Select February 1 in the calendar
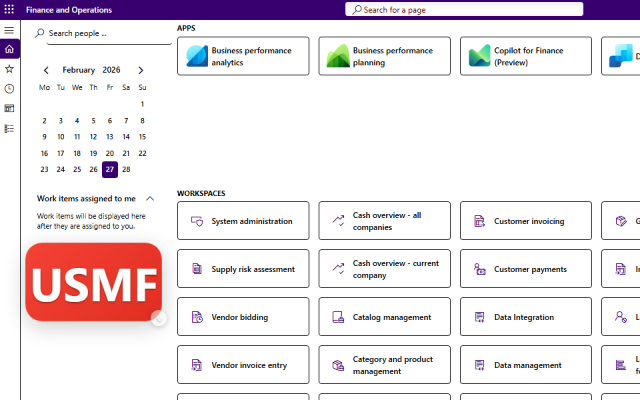The width and height of the screenshot is (640, 400). pyautogui.click(x=142, y=104)
